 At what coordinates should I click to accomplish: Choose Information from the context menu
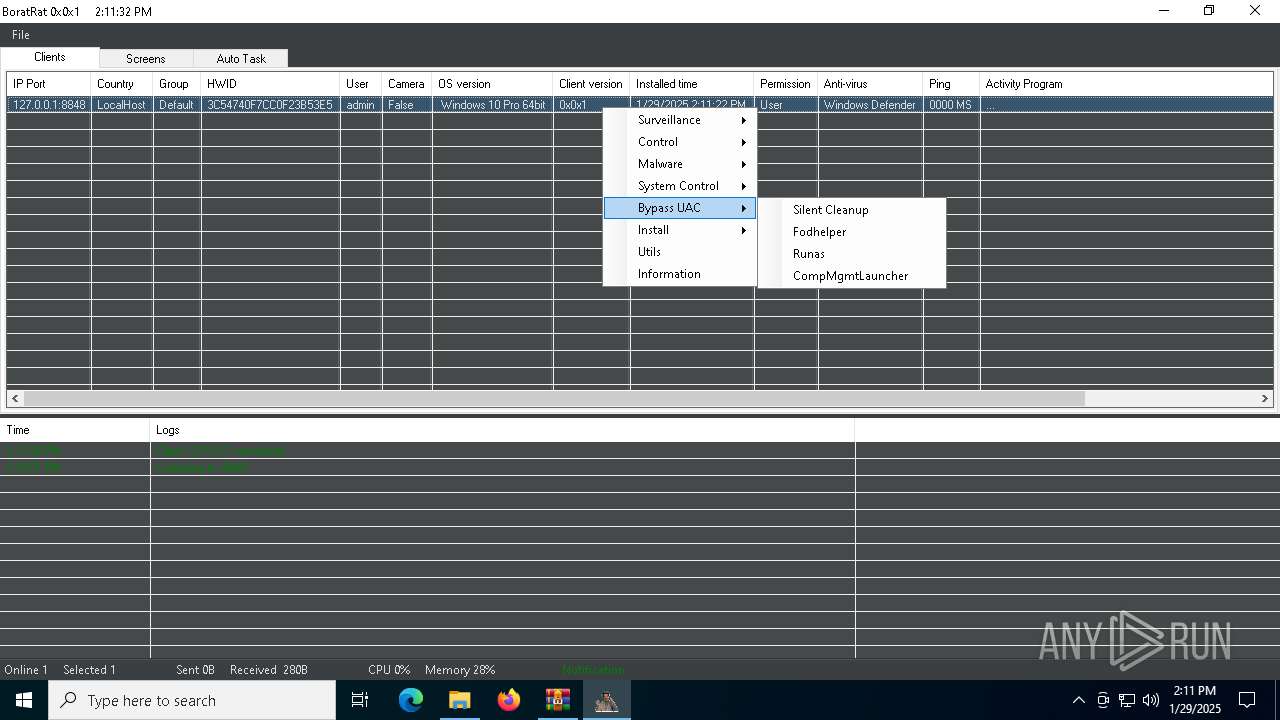pos(680,274)
